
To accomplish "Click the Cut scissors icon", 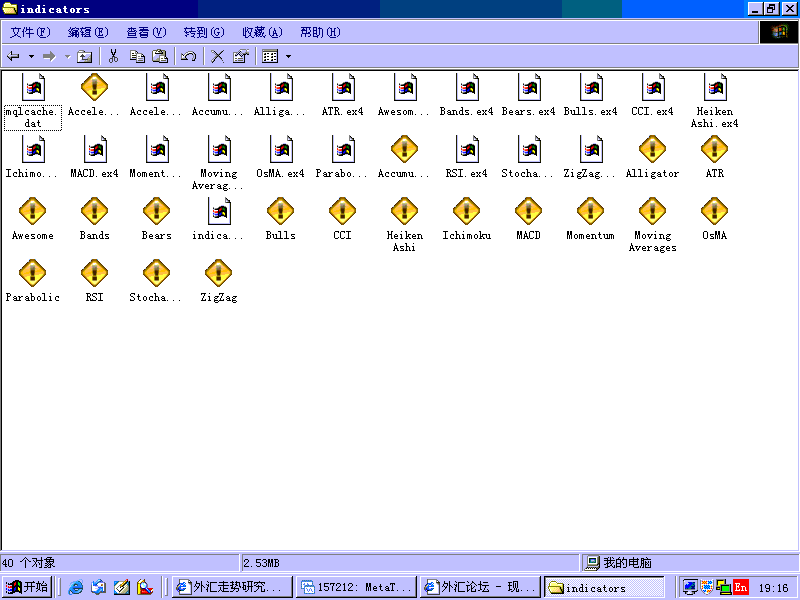I will (x=113, y=56).
